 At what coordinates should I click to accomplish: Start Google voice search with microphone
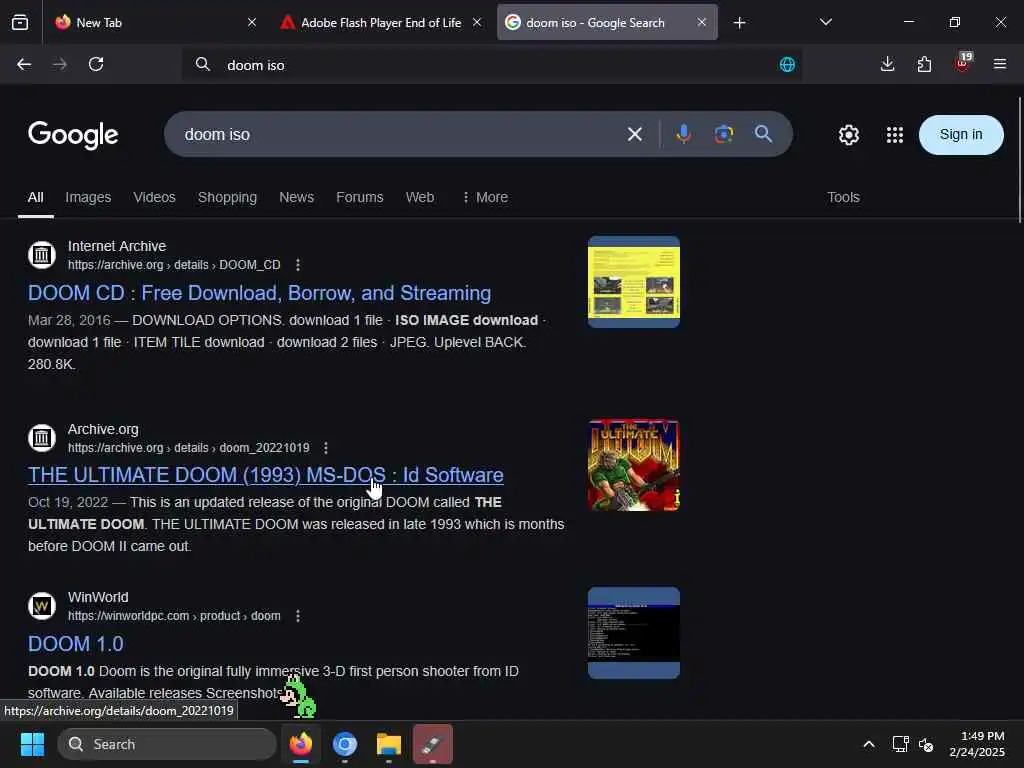pyautogui.click(x=683, y=135)
